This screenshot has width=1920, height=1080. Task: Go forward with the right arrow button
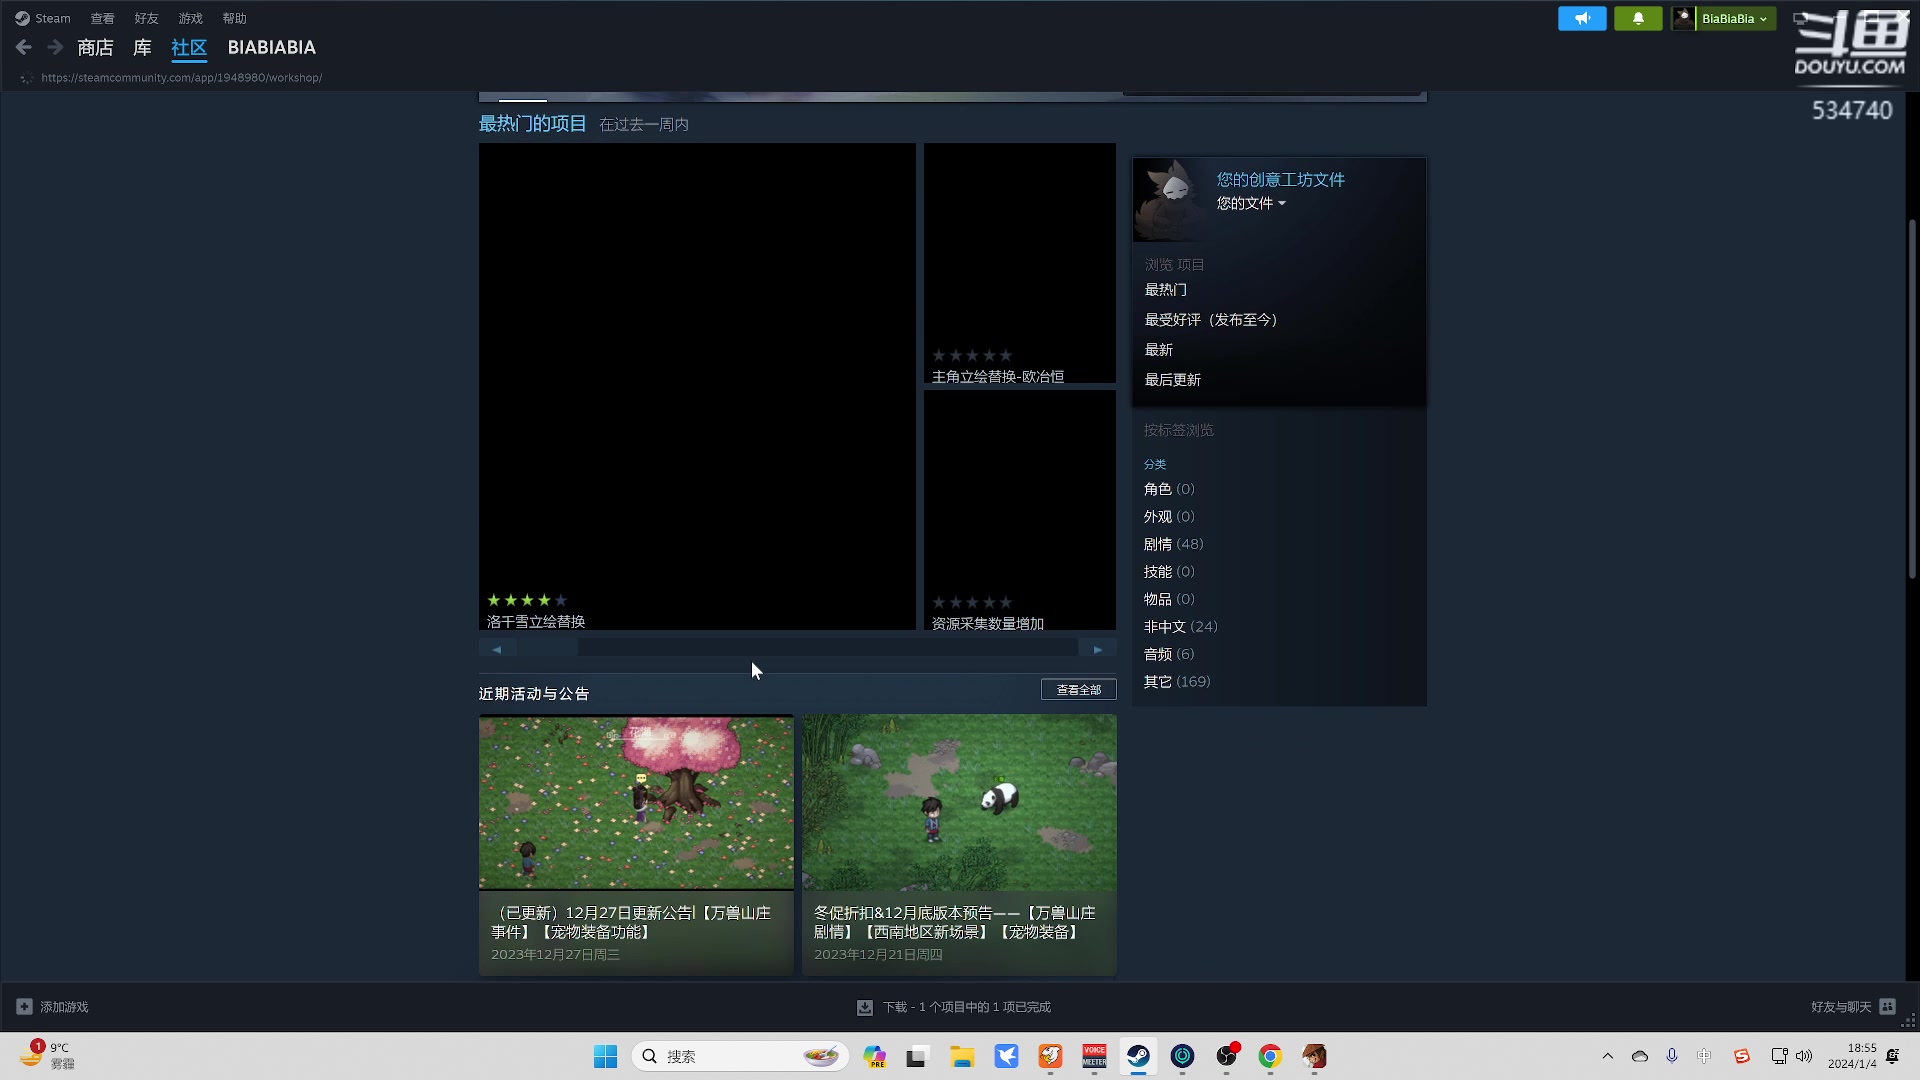tap(55, 47)
